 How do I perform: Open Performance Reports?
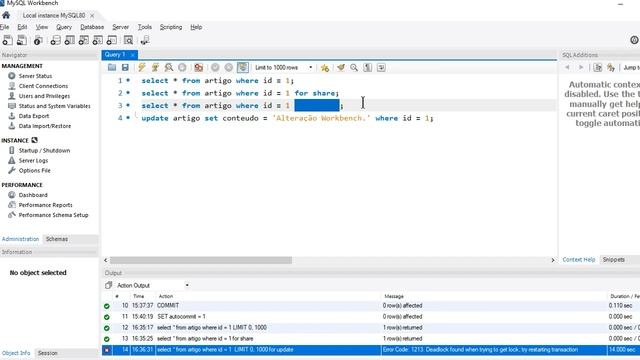[x=45, y=205]
